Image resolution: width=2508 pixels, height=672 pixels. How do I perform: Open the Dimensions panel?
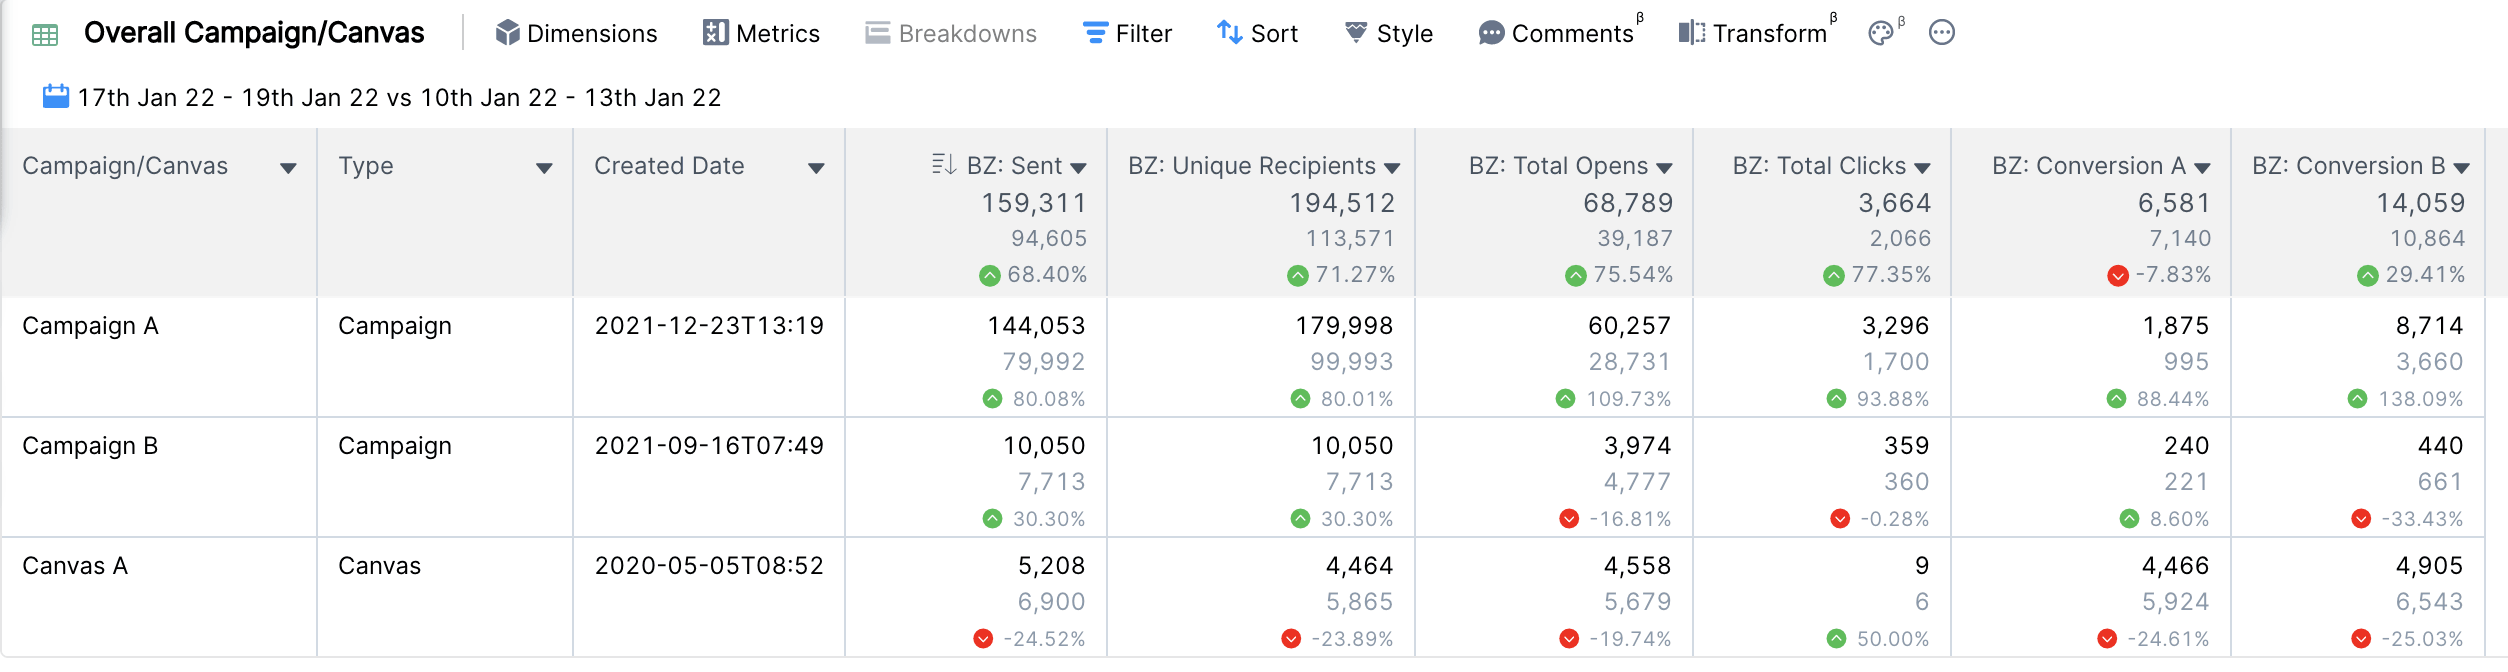coord(576,34)
